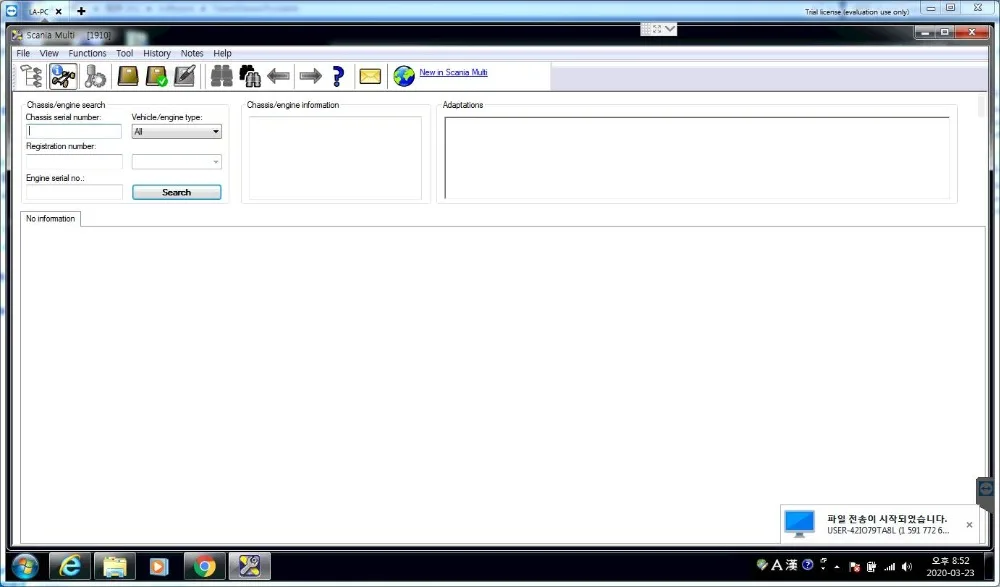1000x587 pixels.
Task: Show hidden tray icons arrow
Action: tap(837, 567)
